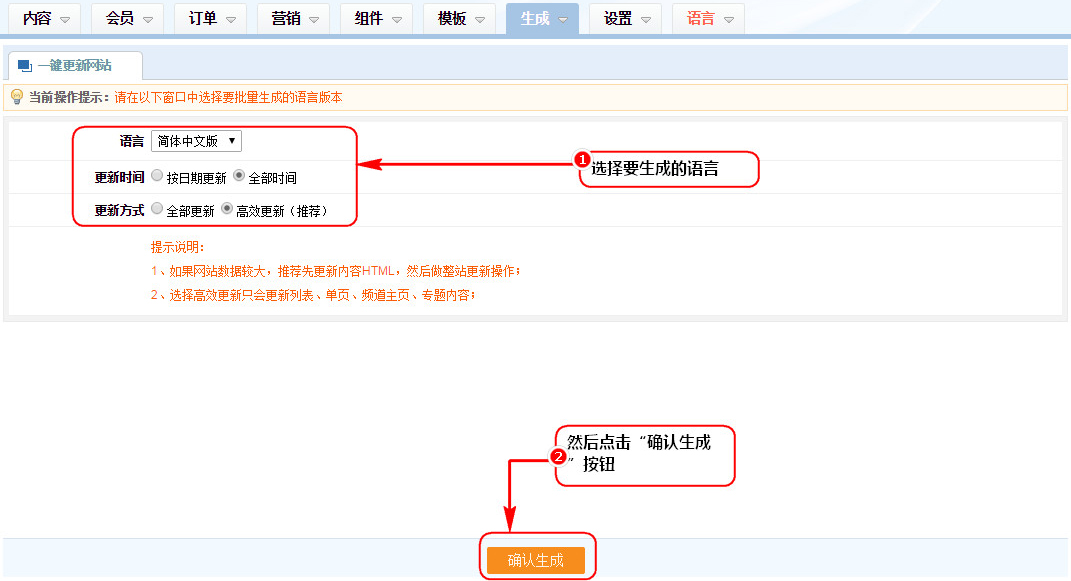Choose 全部更新 update method
This screenshot has height=581, width=1071.
pyautogui.click(x=157, y=209)
